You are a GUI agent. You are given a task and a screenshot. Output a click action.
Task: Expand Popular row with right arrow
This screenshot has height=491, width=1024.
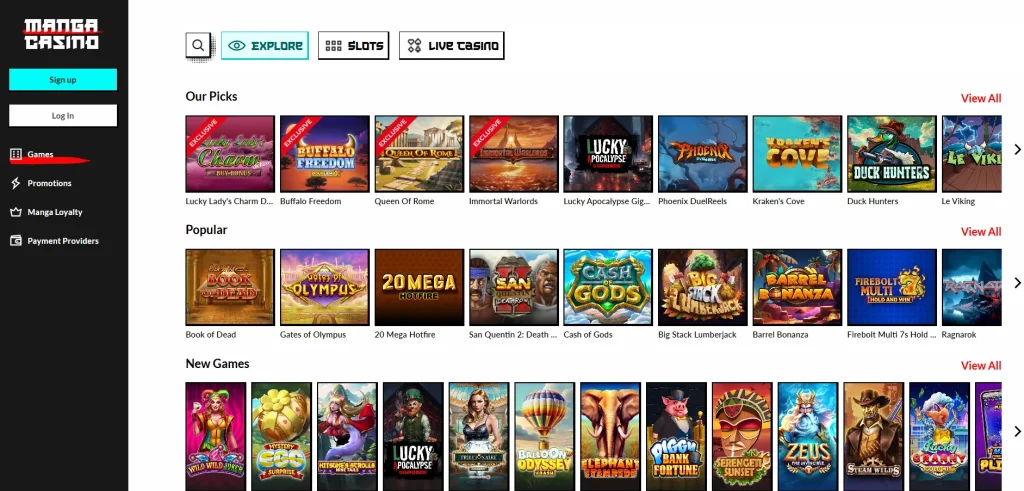(x=1017, y=283)
